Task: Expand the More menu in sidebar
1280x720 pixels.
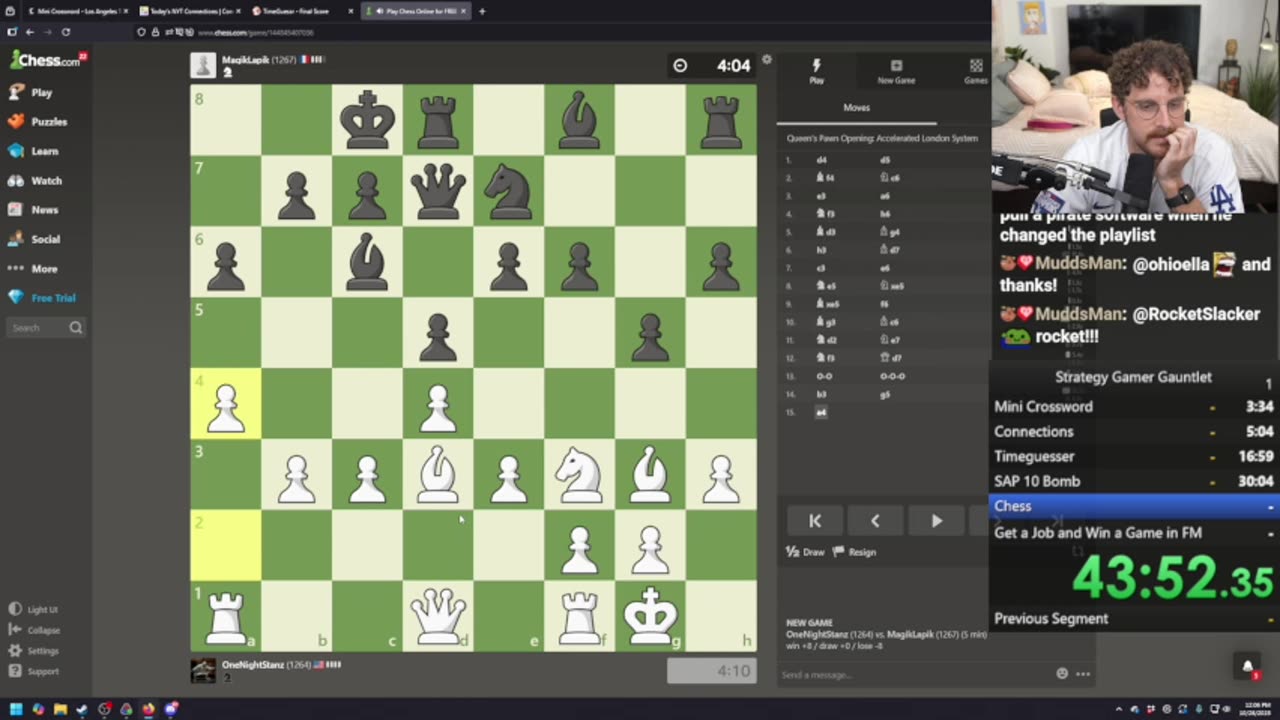Action: click(33, 268)
